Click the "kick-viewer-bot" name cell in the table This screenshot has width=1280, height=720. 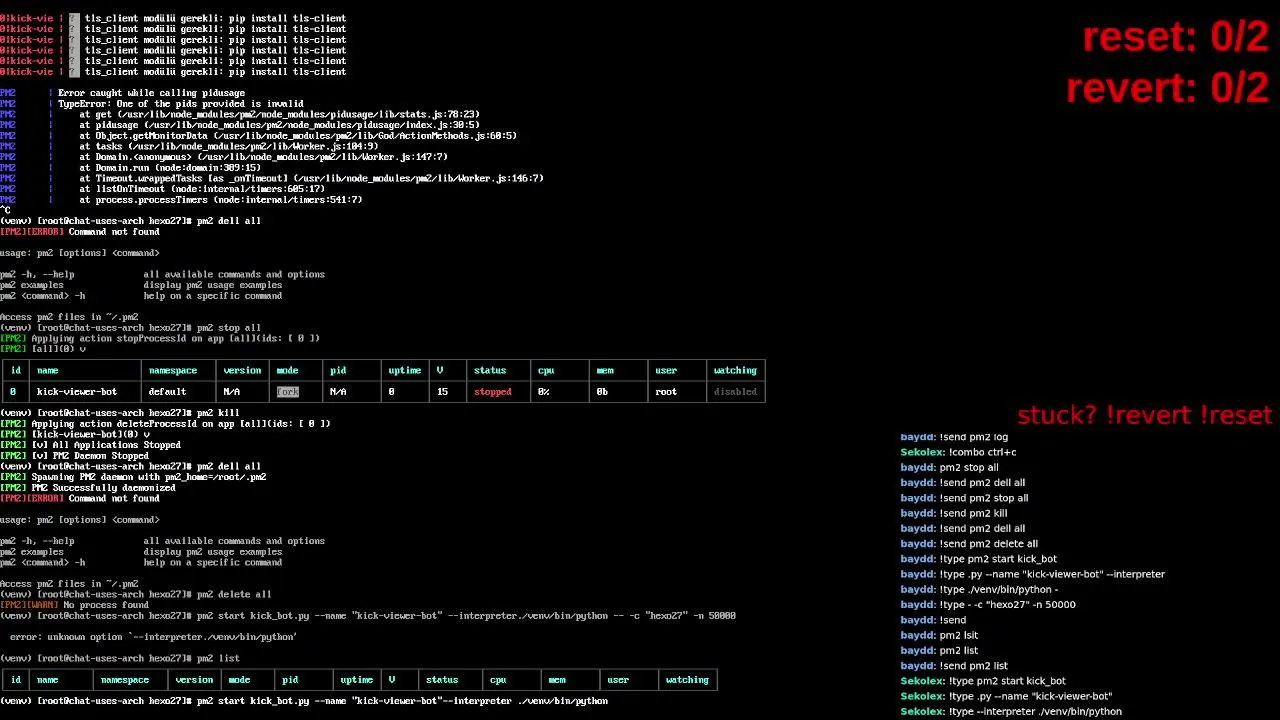(77, 392)
